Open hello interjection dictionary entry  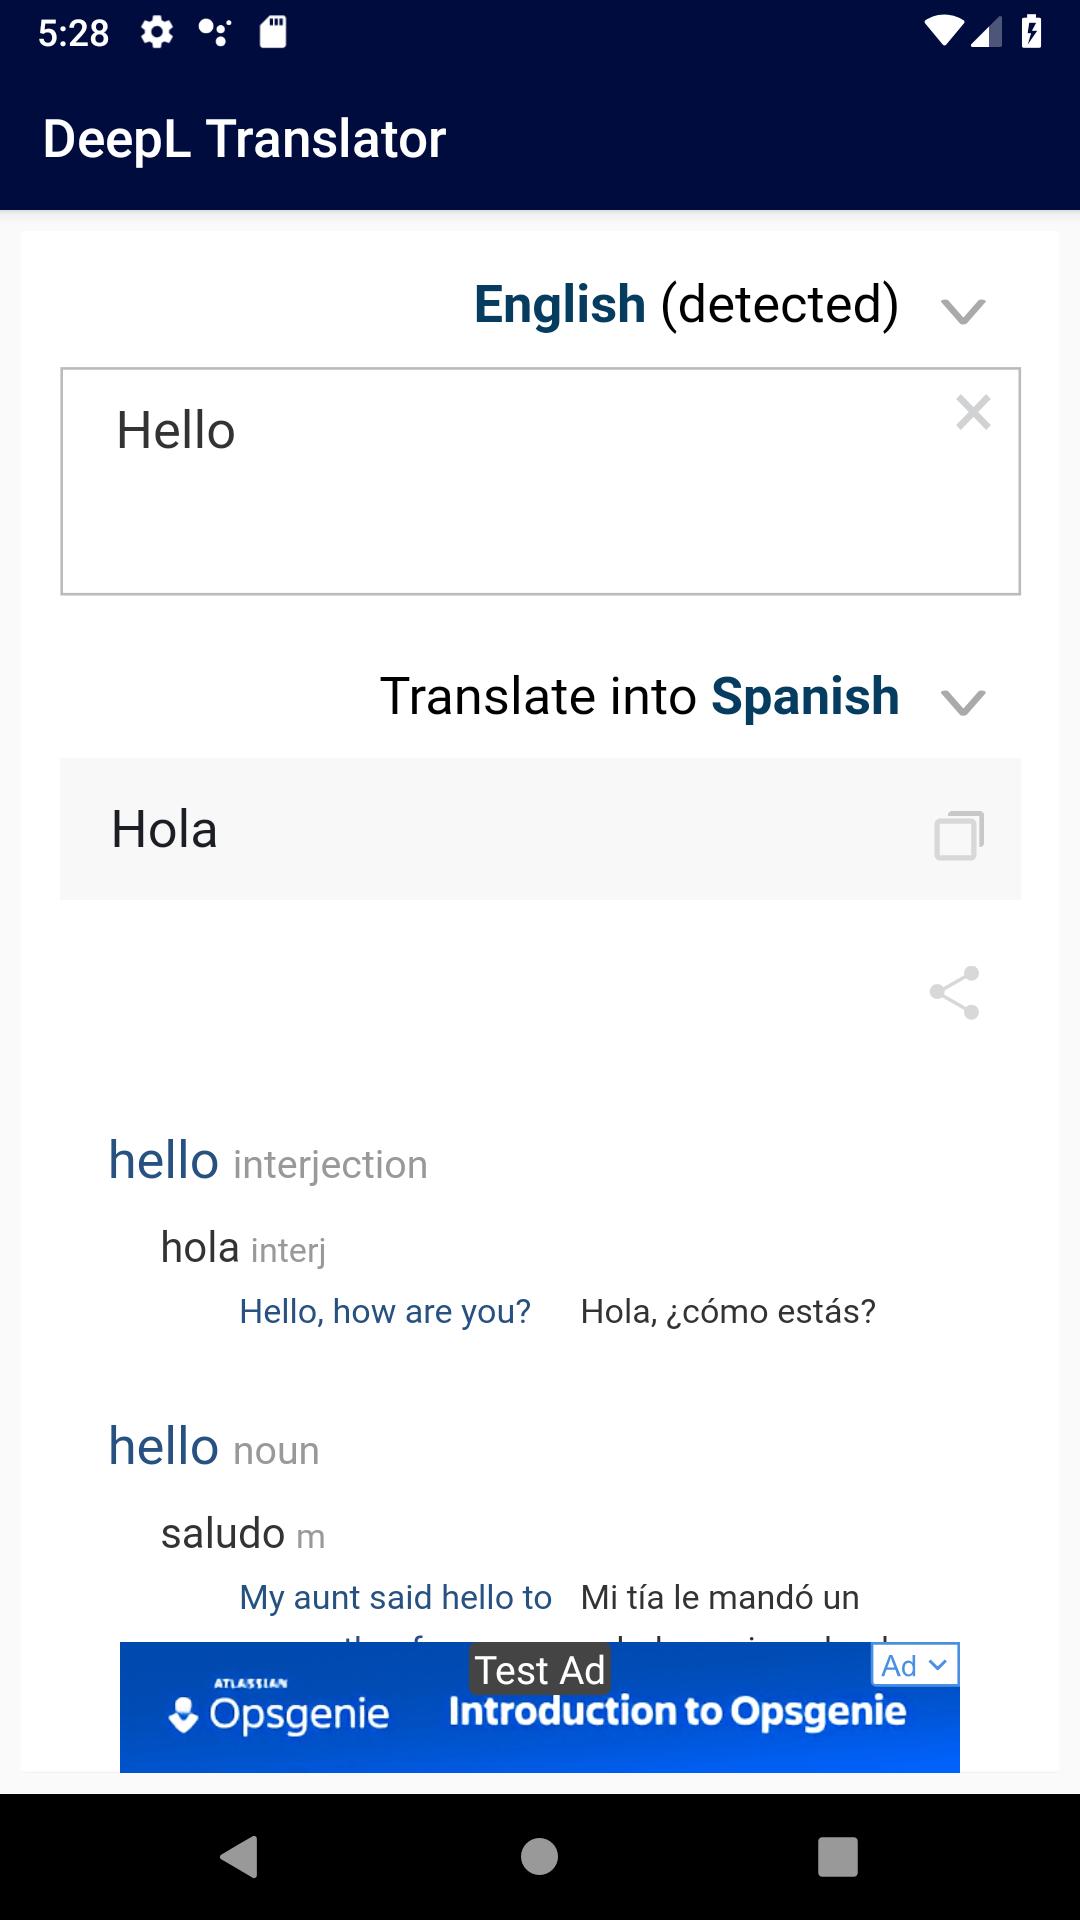(268, 1161)
